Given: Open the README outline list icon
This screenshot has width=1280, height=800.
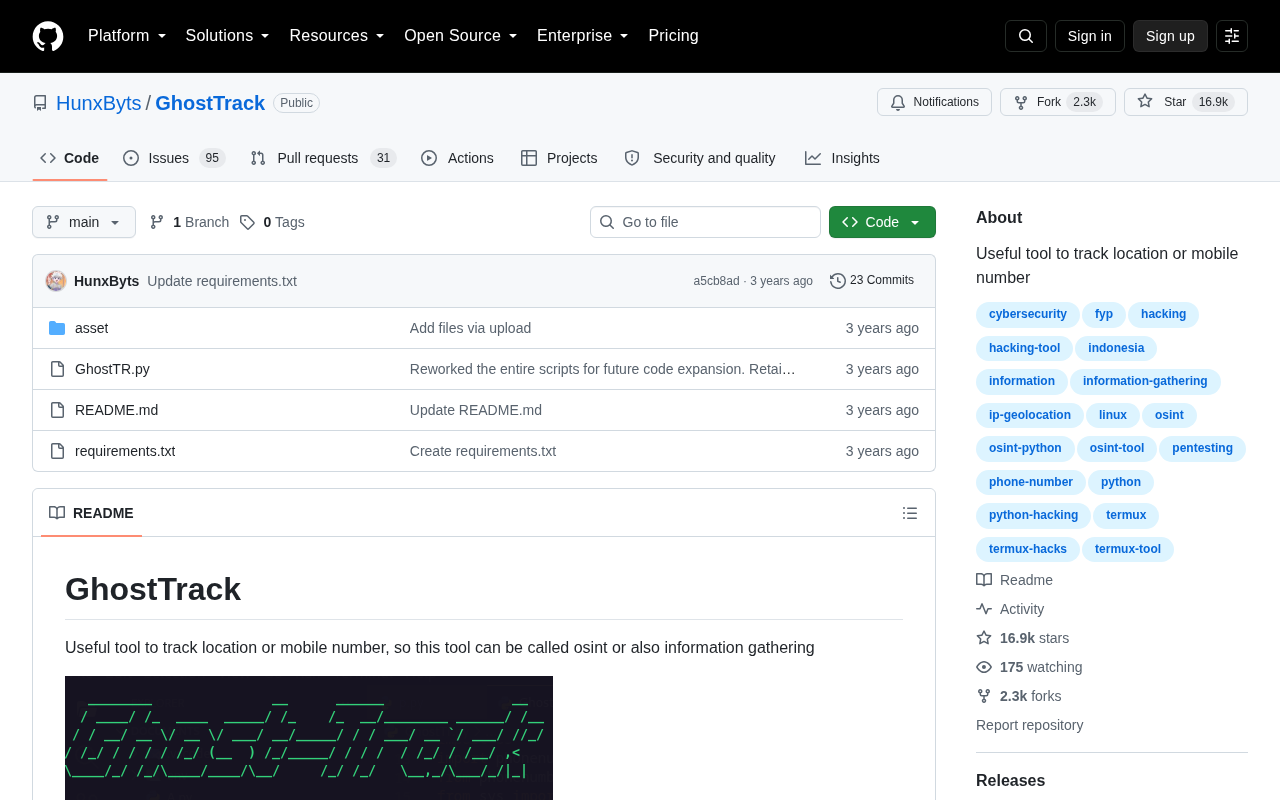Looking at the screenshot, I should 910,513.
